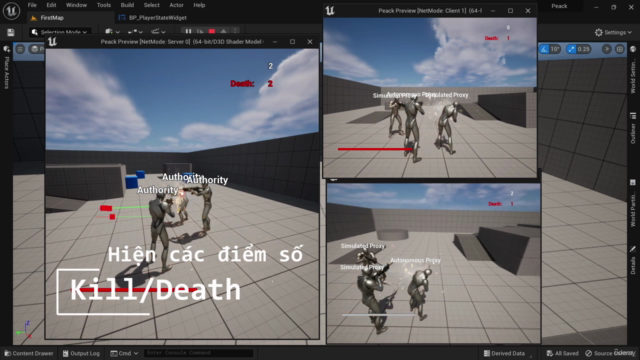Screen dimensions: 640x360
Task: Open the Edit menu
Action: coord(51,5)
